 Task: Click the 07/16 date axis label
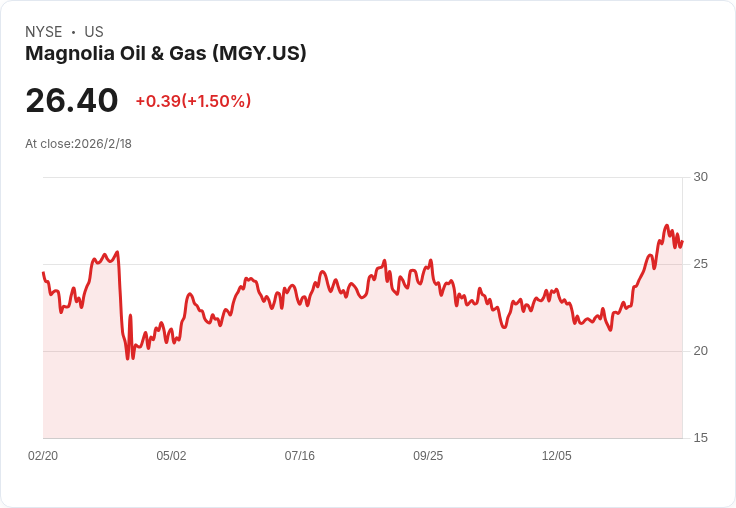click(299, 456)
